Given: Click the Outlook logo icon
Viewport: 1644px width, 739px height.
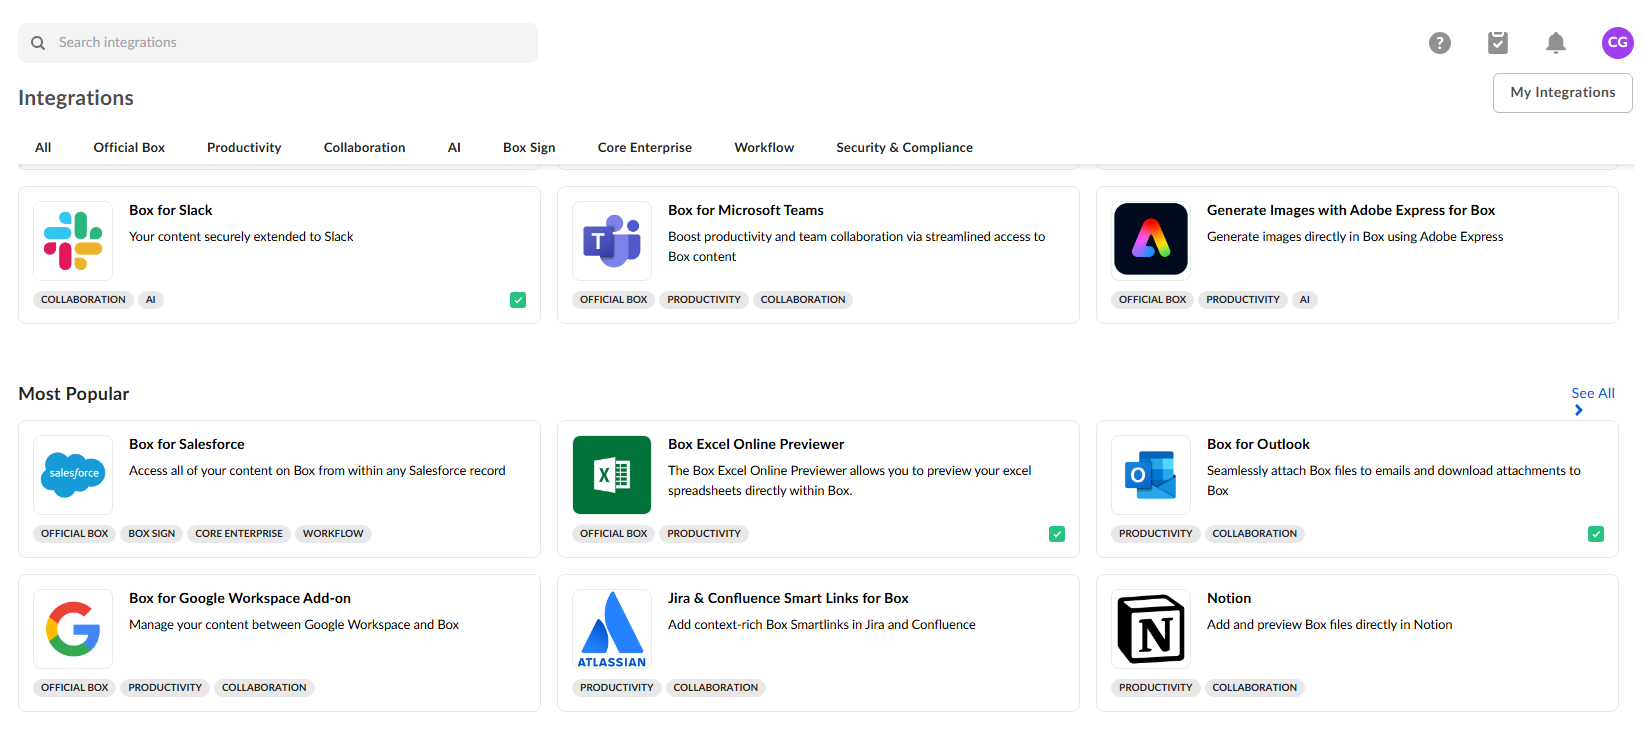Looking at the screenshot, I should tap(1151, 475).
